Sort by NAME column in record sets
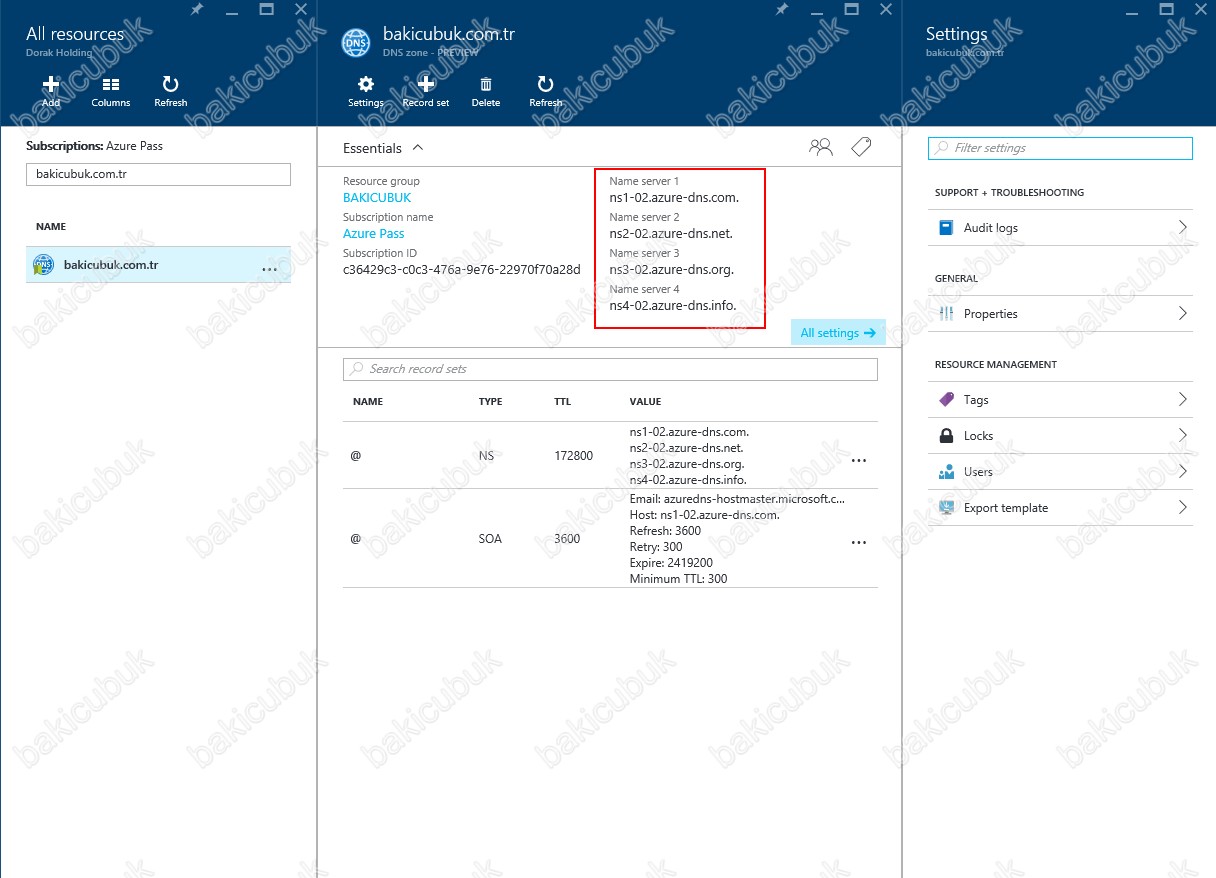This screenshot has width=1216, height=878. 368,402
